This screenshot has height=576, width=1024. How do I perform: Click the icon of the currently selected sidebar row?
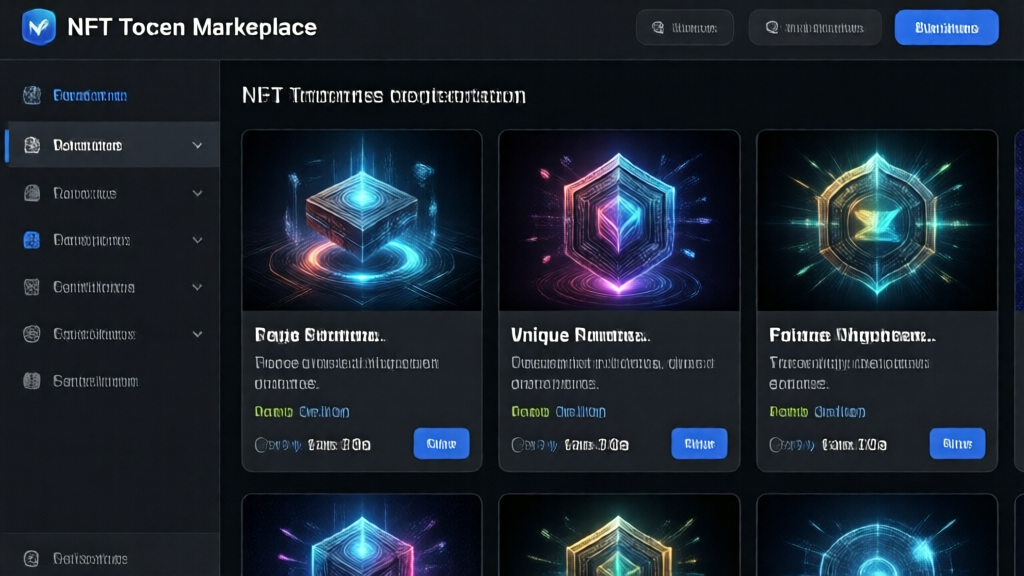[32, 145]
